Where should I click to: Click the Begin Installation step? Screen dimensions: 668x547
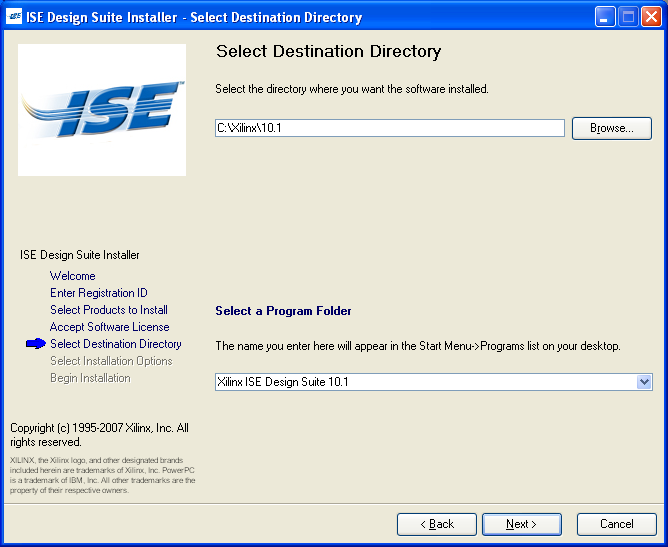pos(90,378)
